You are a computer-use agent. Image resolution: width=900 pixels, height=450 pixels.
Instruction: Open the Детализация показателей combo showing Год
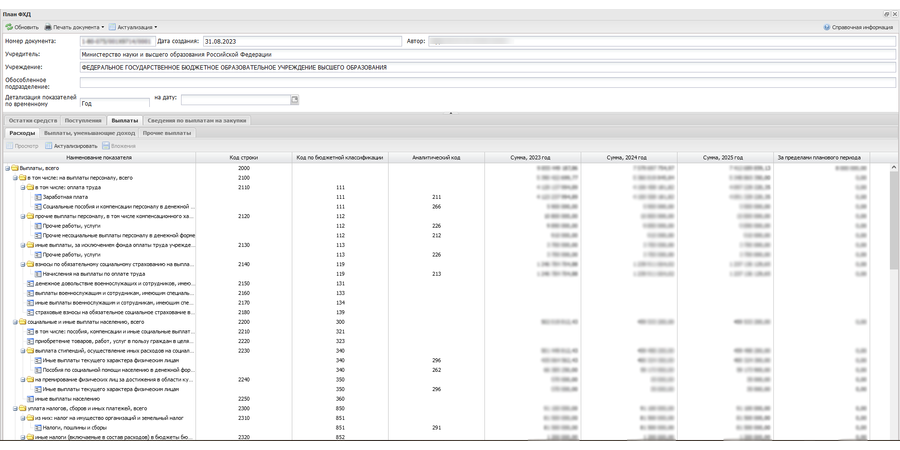[x=115, y=103]
